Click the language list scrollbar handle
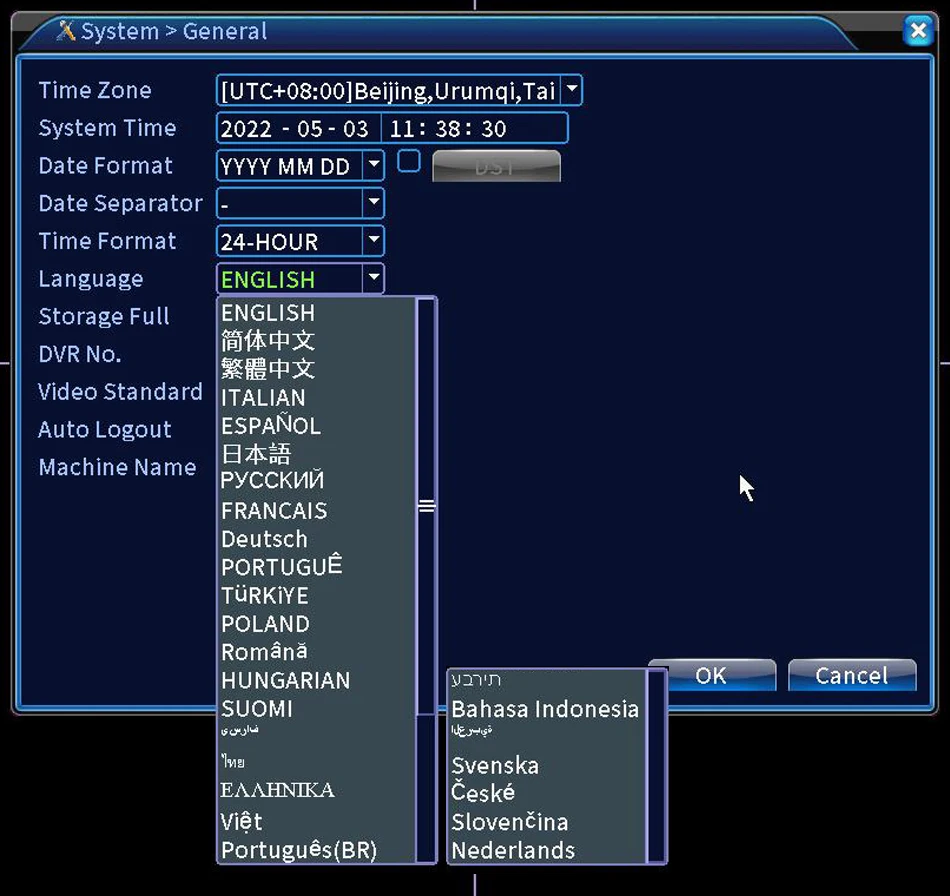 tap(426, 506)
